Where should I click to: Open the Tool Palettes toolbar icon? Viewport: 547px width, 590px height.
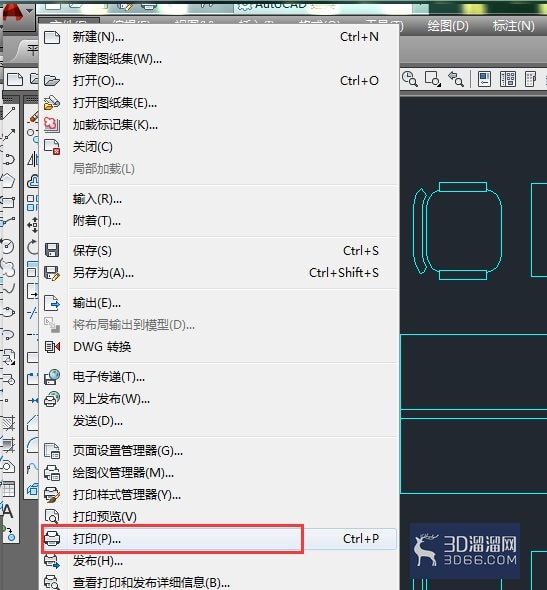tap(530, 79)
